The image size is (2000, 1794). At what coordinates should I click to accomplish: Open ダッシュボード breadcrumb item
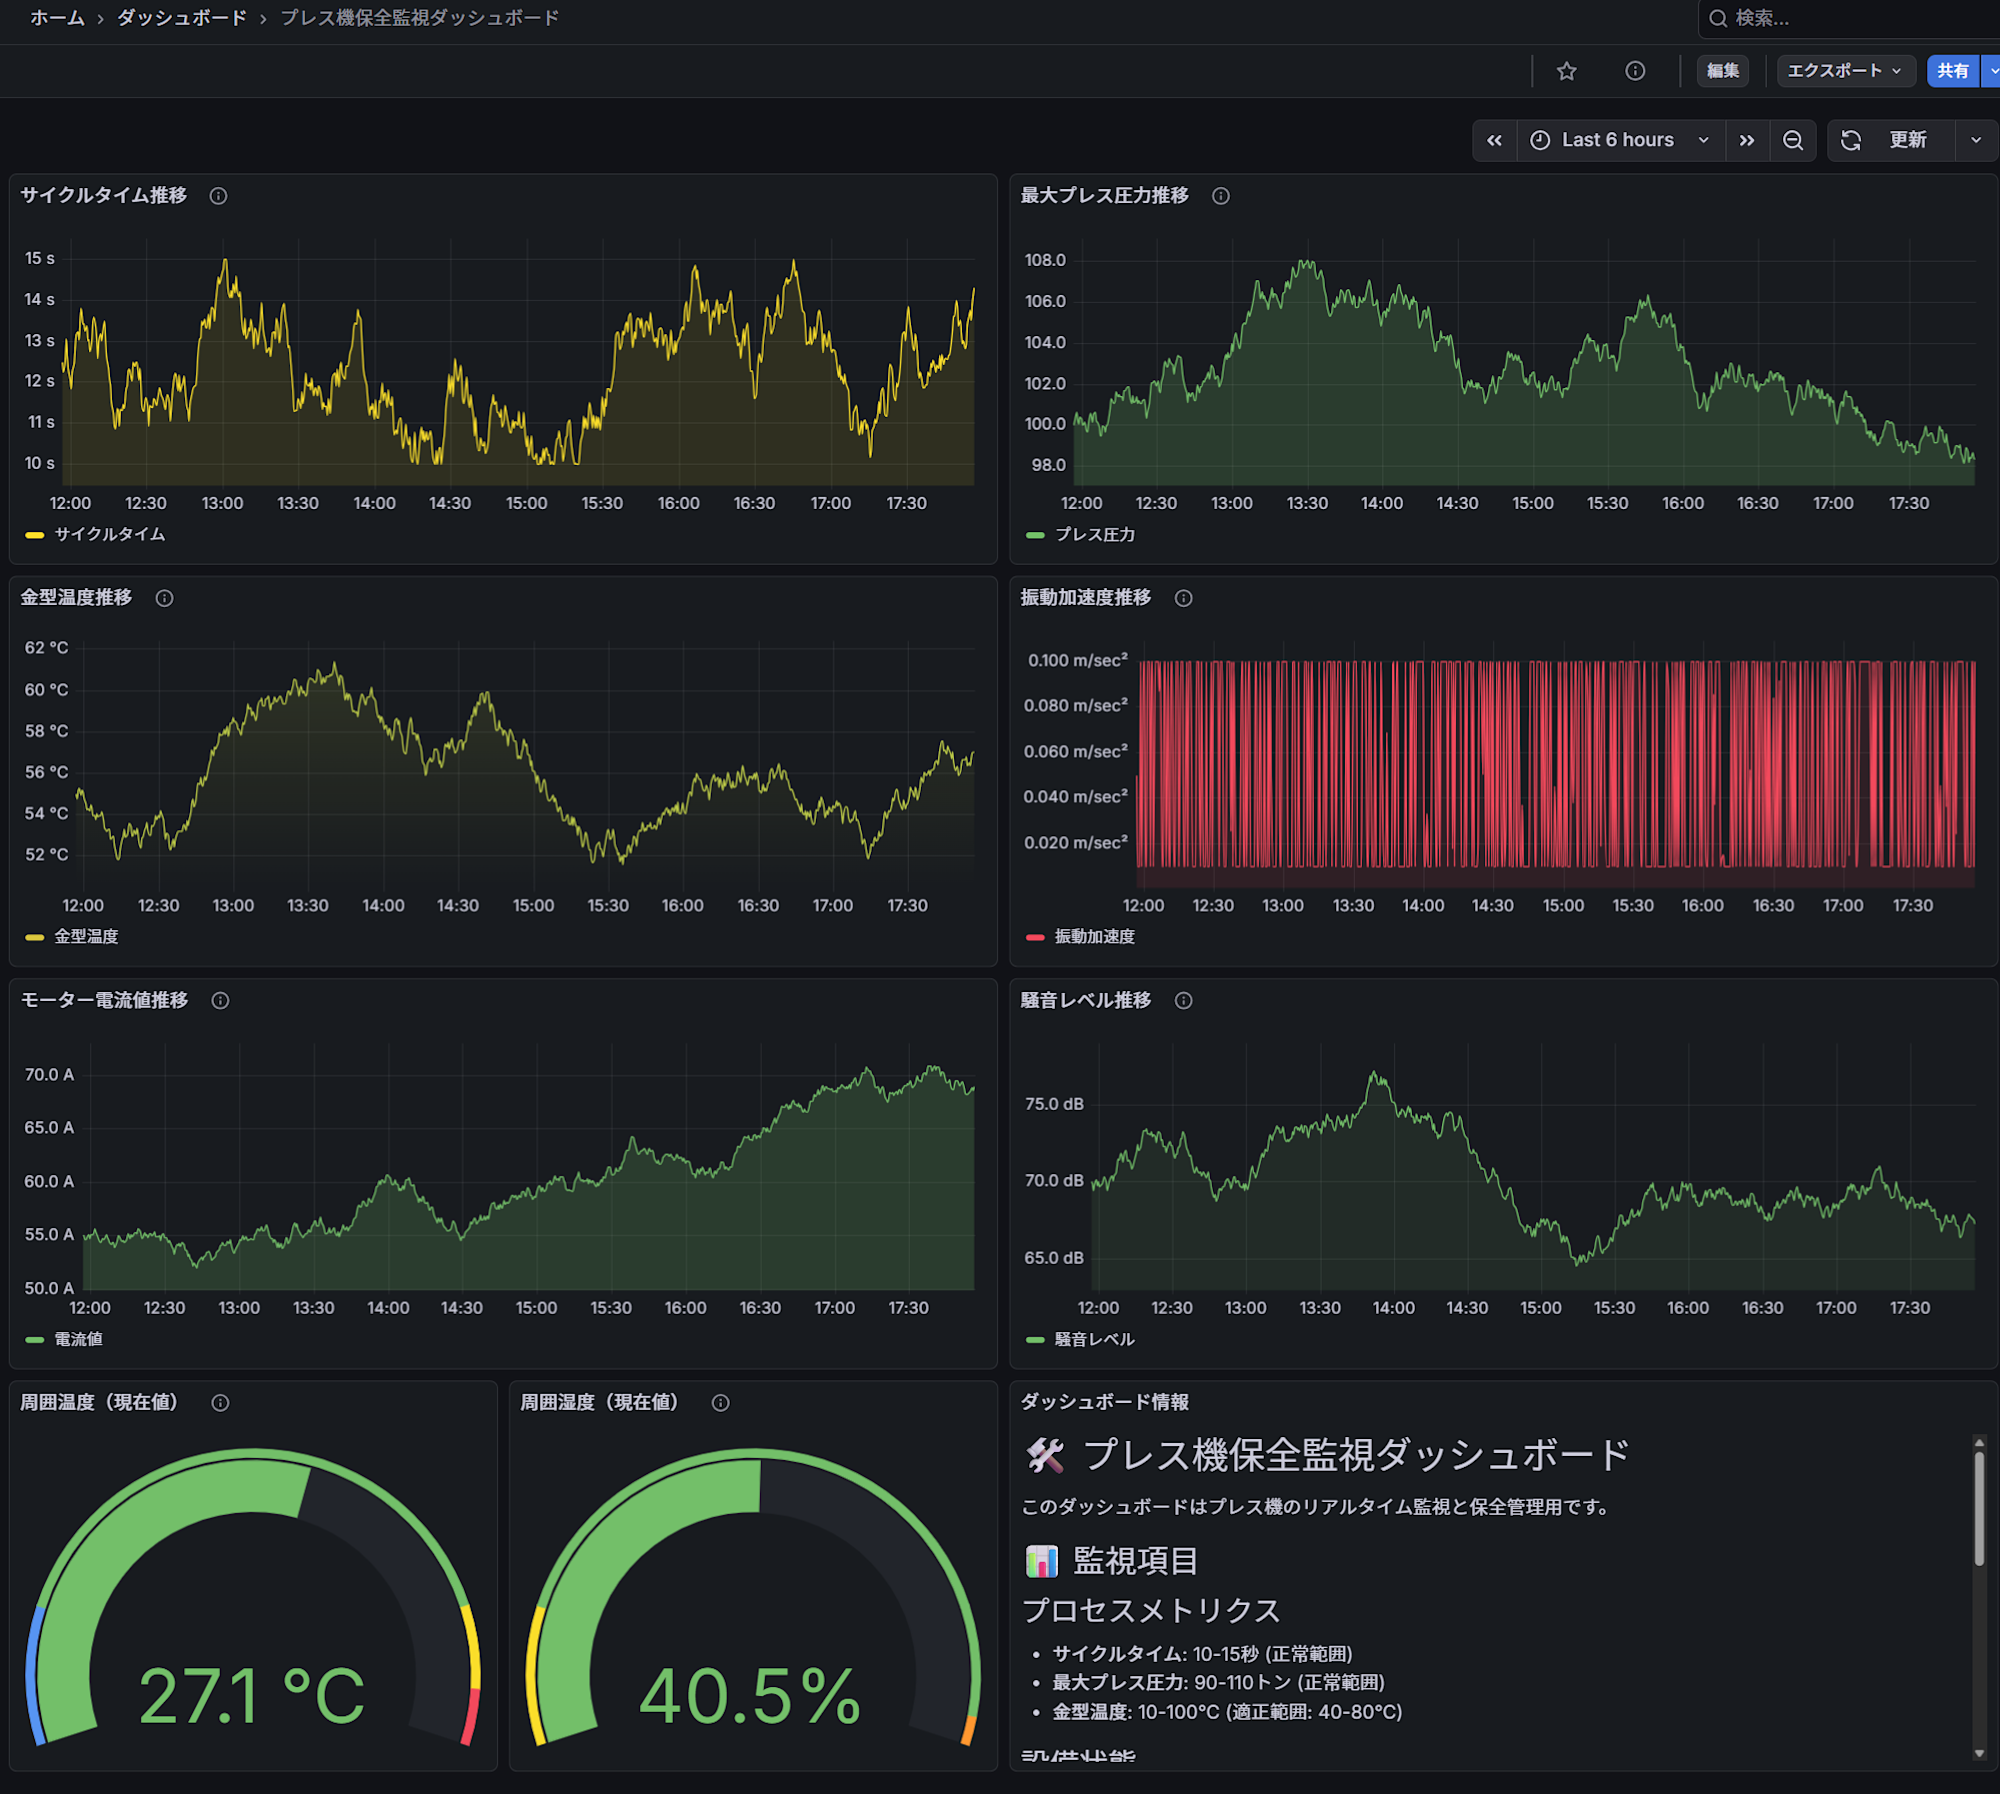click(181, 18)
